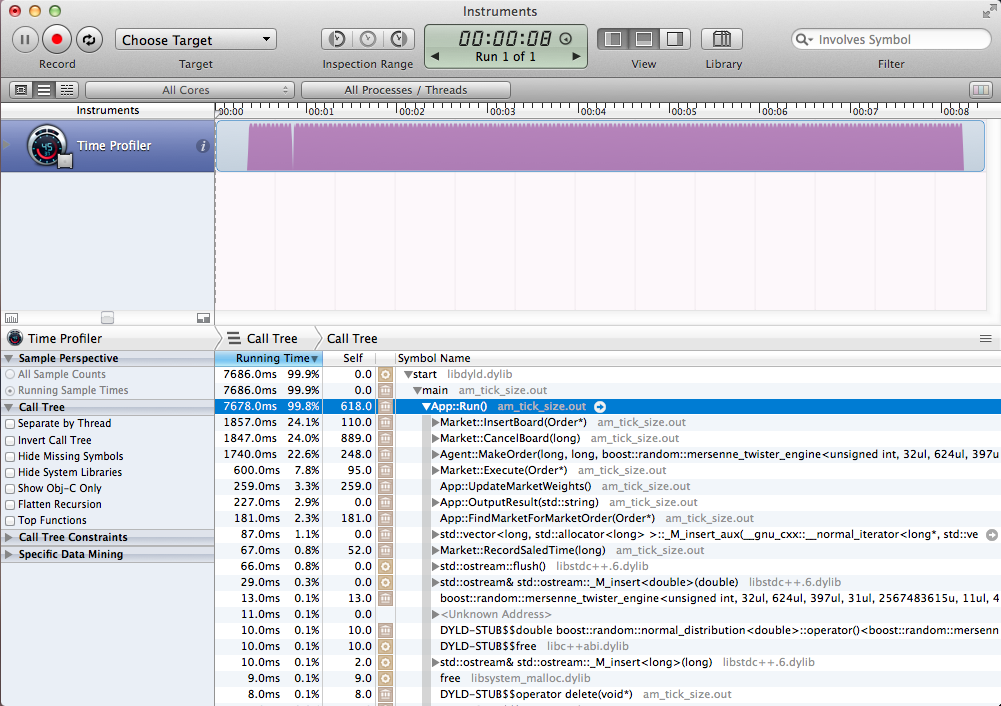Click the Time Profiler info button

(203, 145)
